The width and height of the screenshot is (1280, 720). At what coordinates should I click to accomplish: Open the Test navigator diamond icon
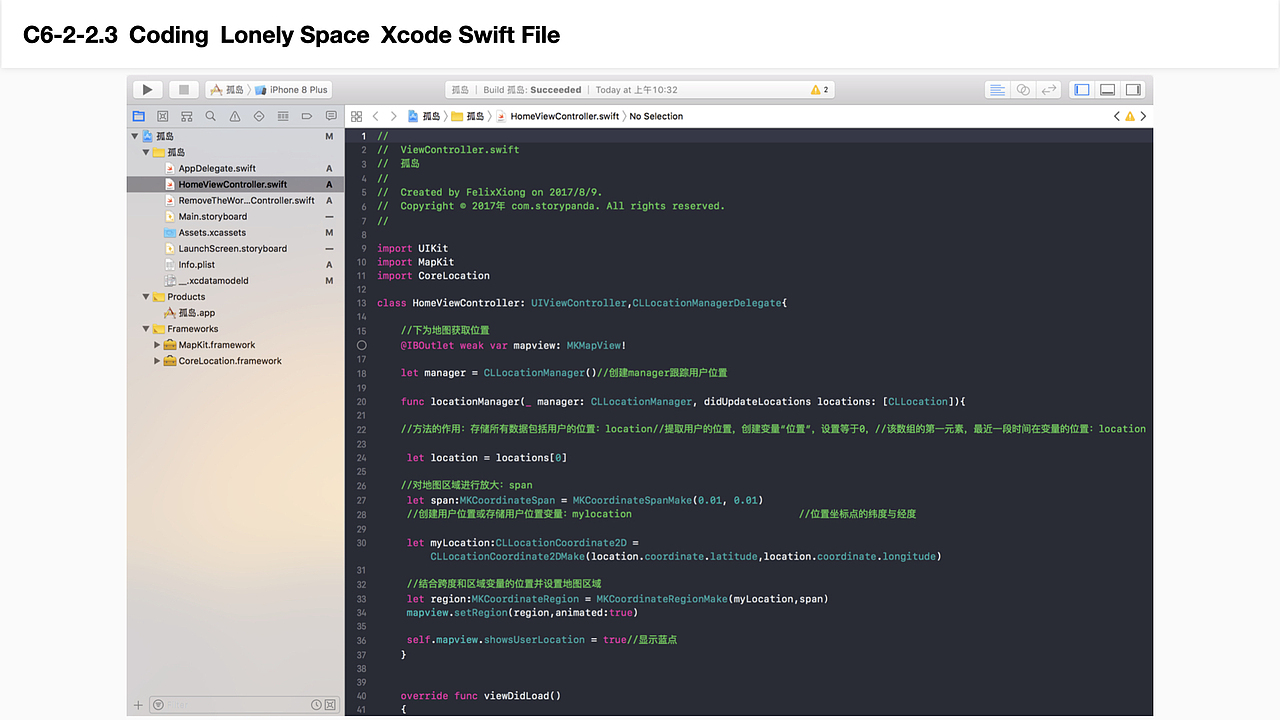[259, 116]
